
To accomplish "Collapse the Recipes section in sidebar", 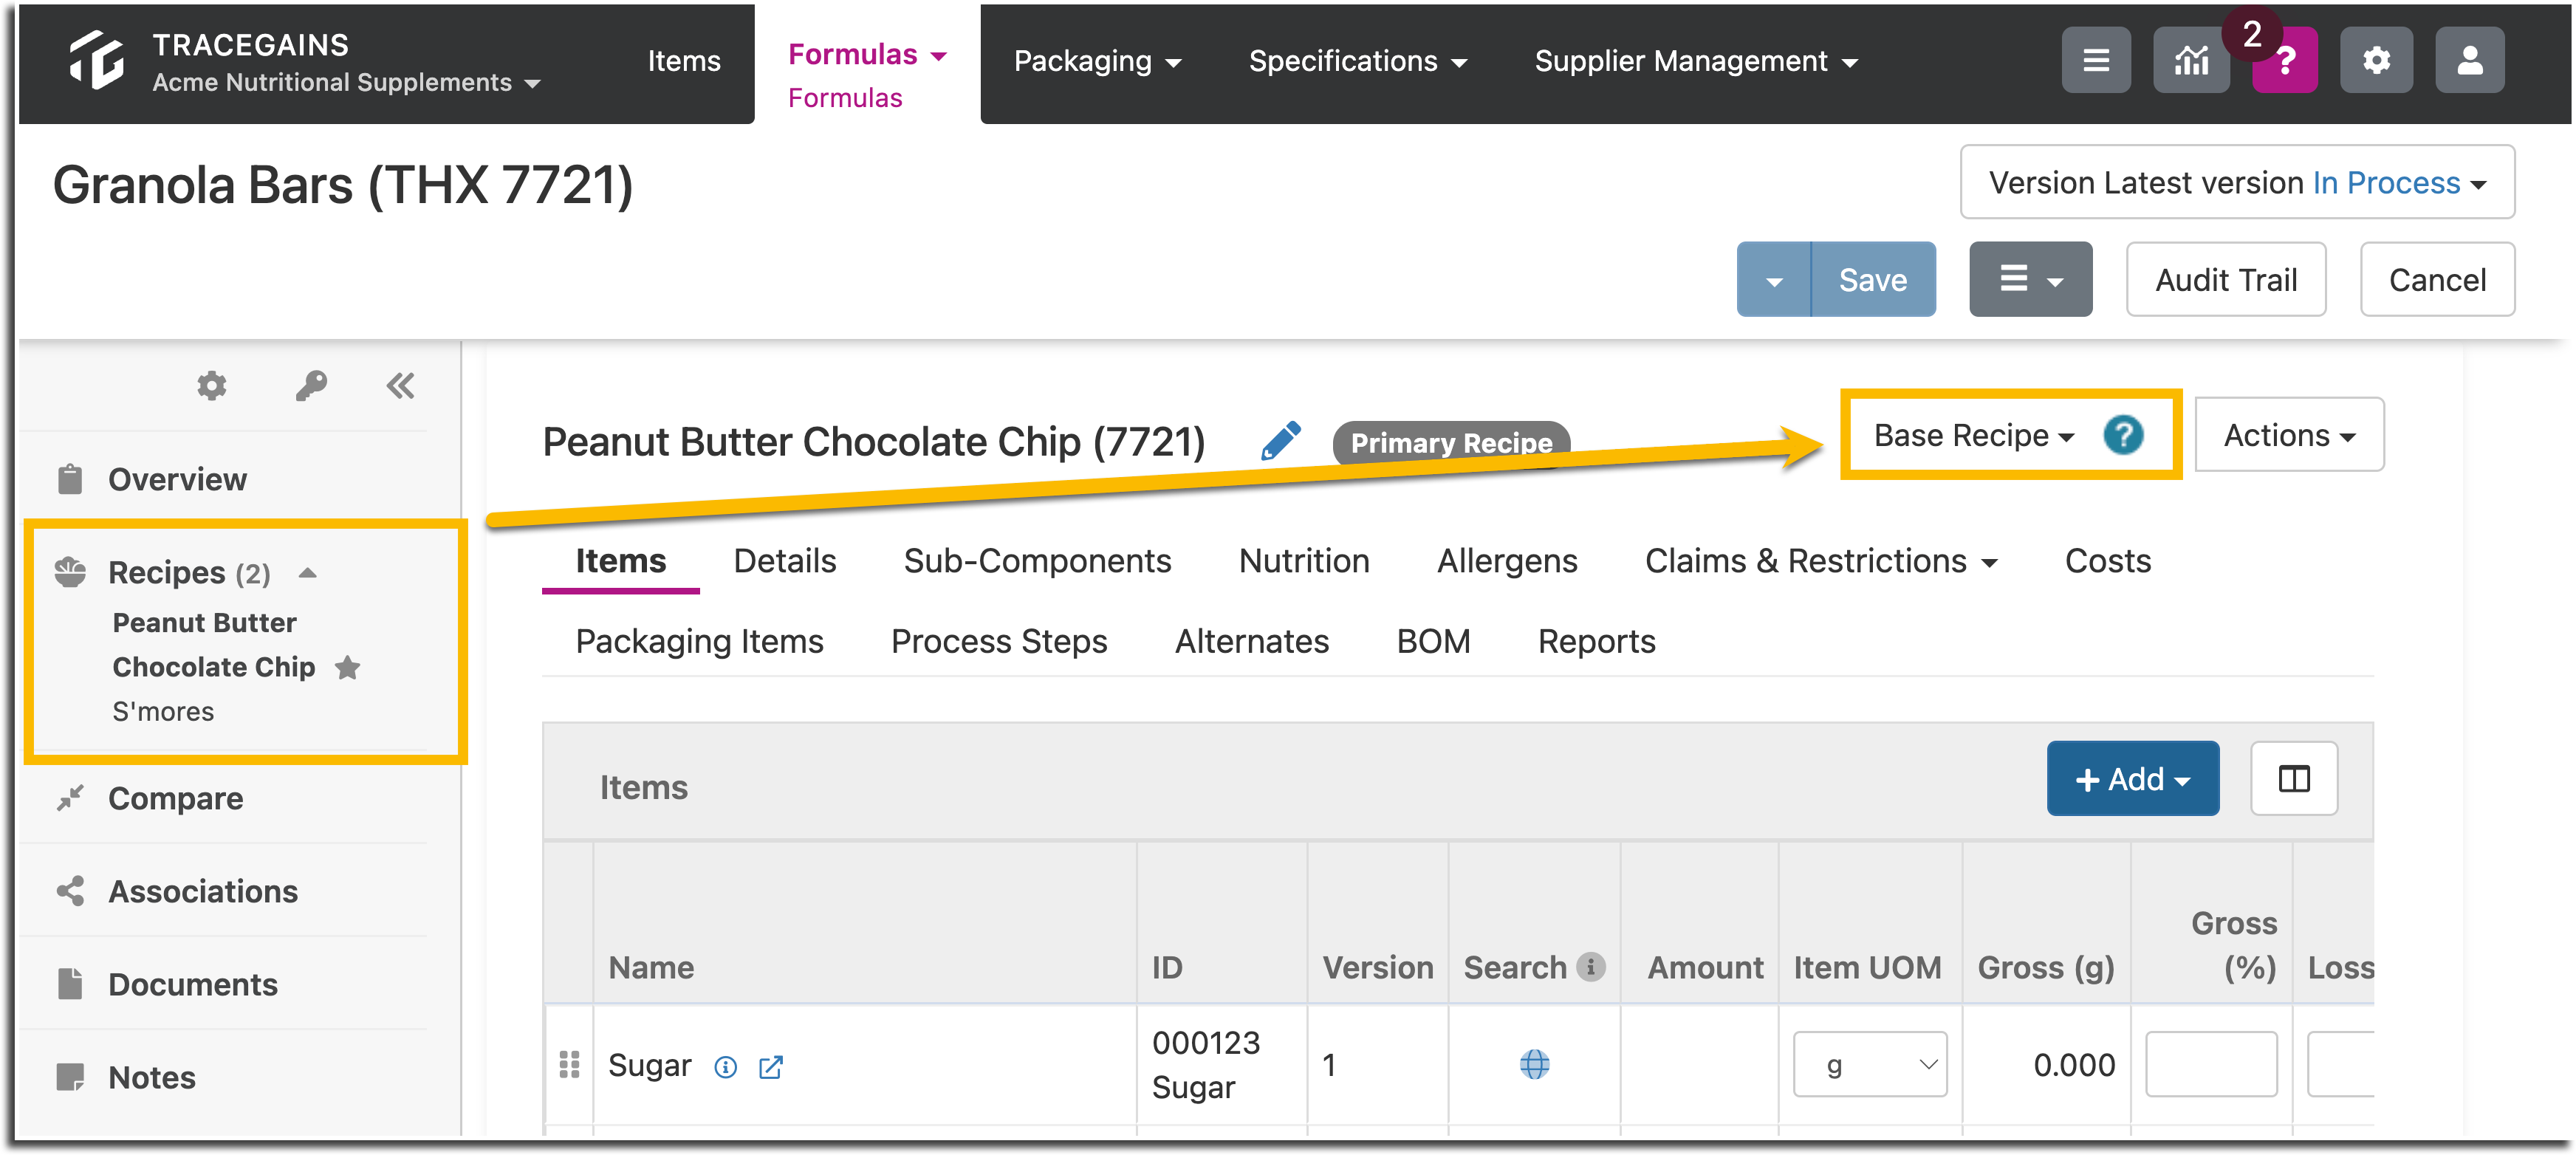I will click(307, 573).
